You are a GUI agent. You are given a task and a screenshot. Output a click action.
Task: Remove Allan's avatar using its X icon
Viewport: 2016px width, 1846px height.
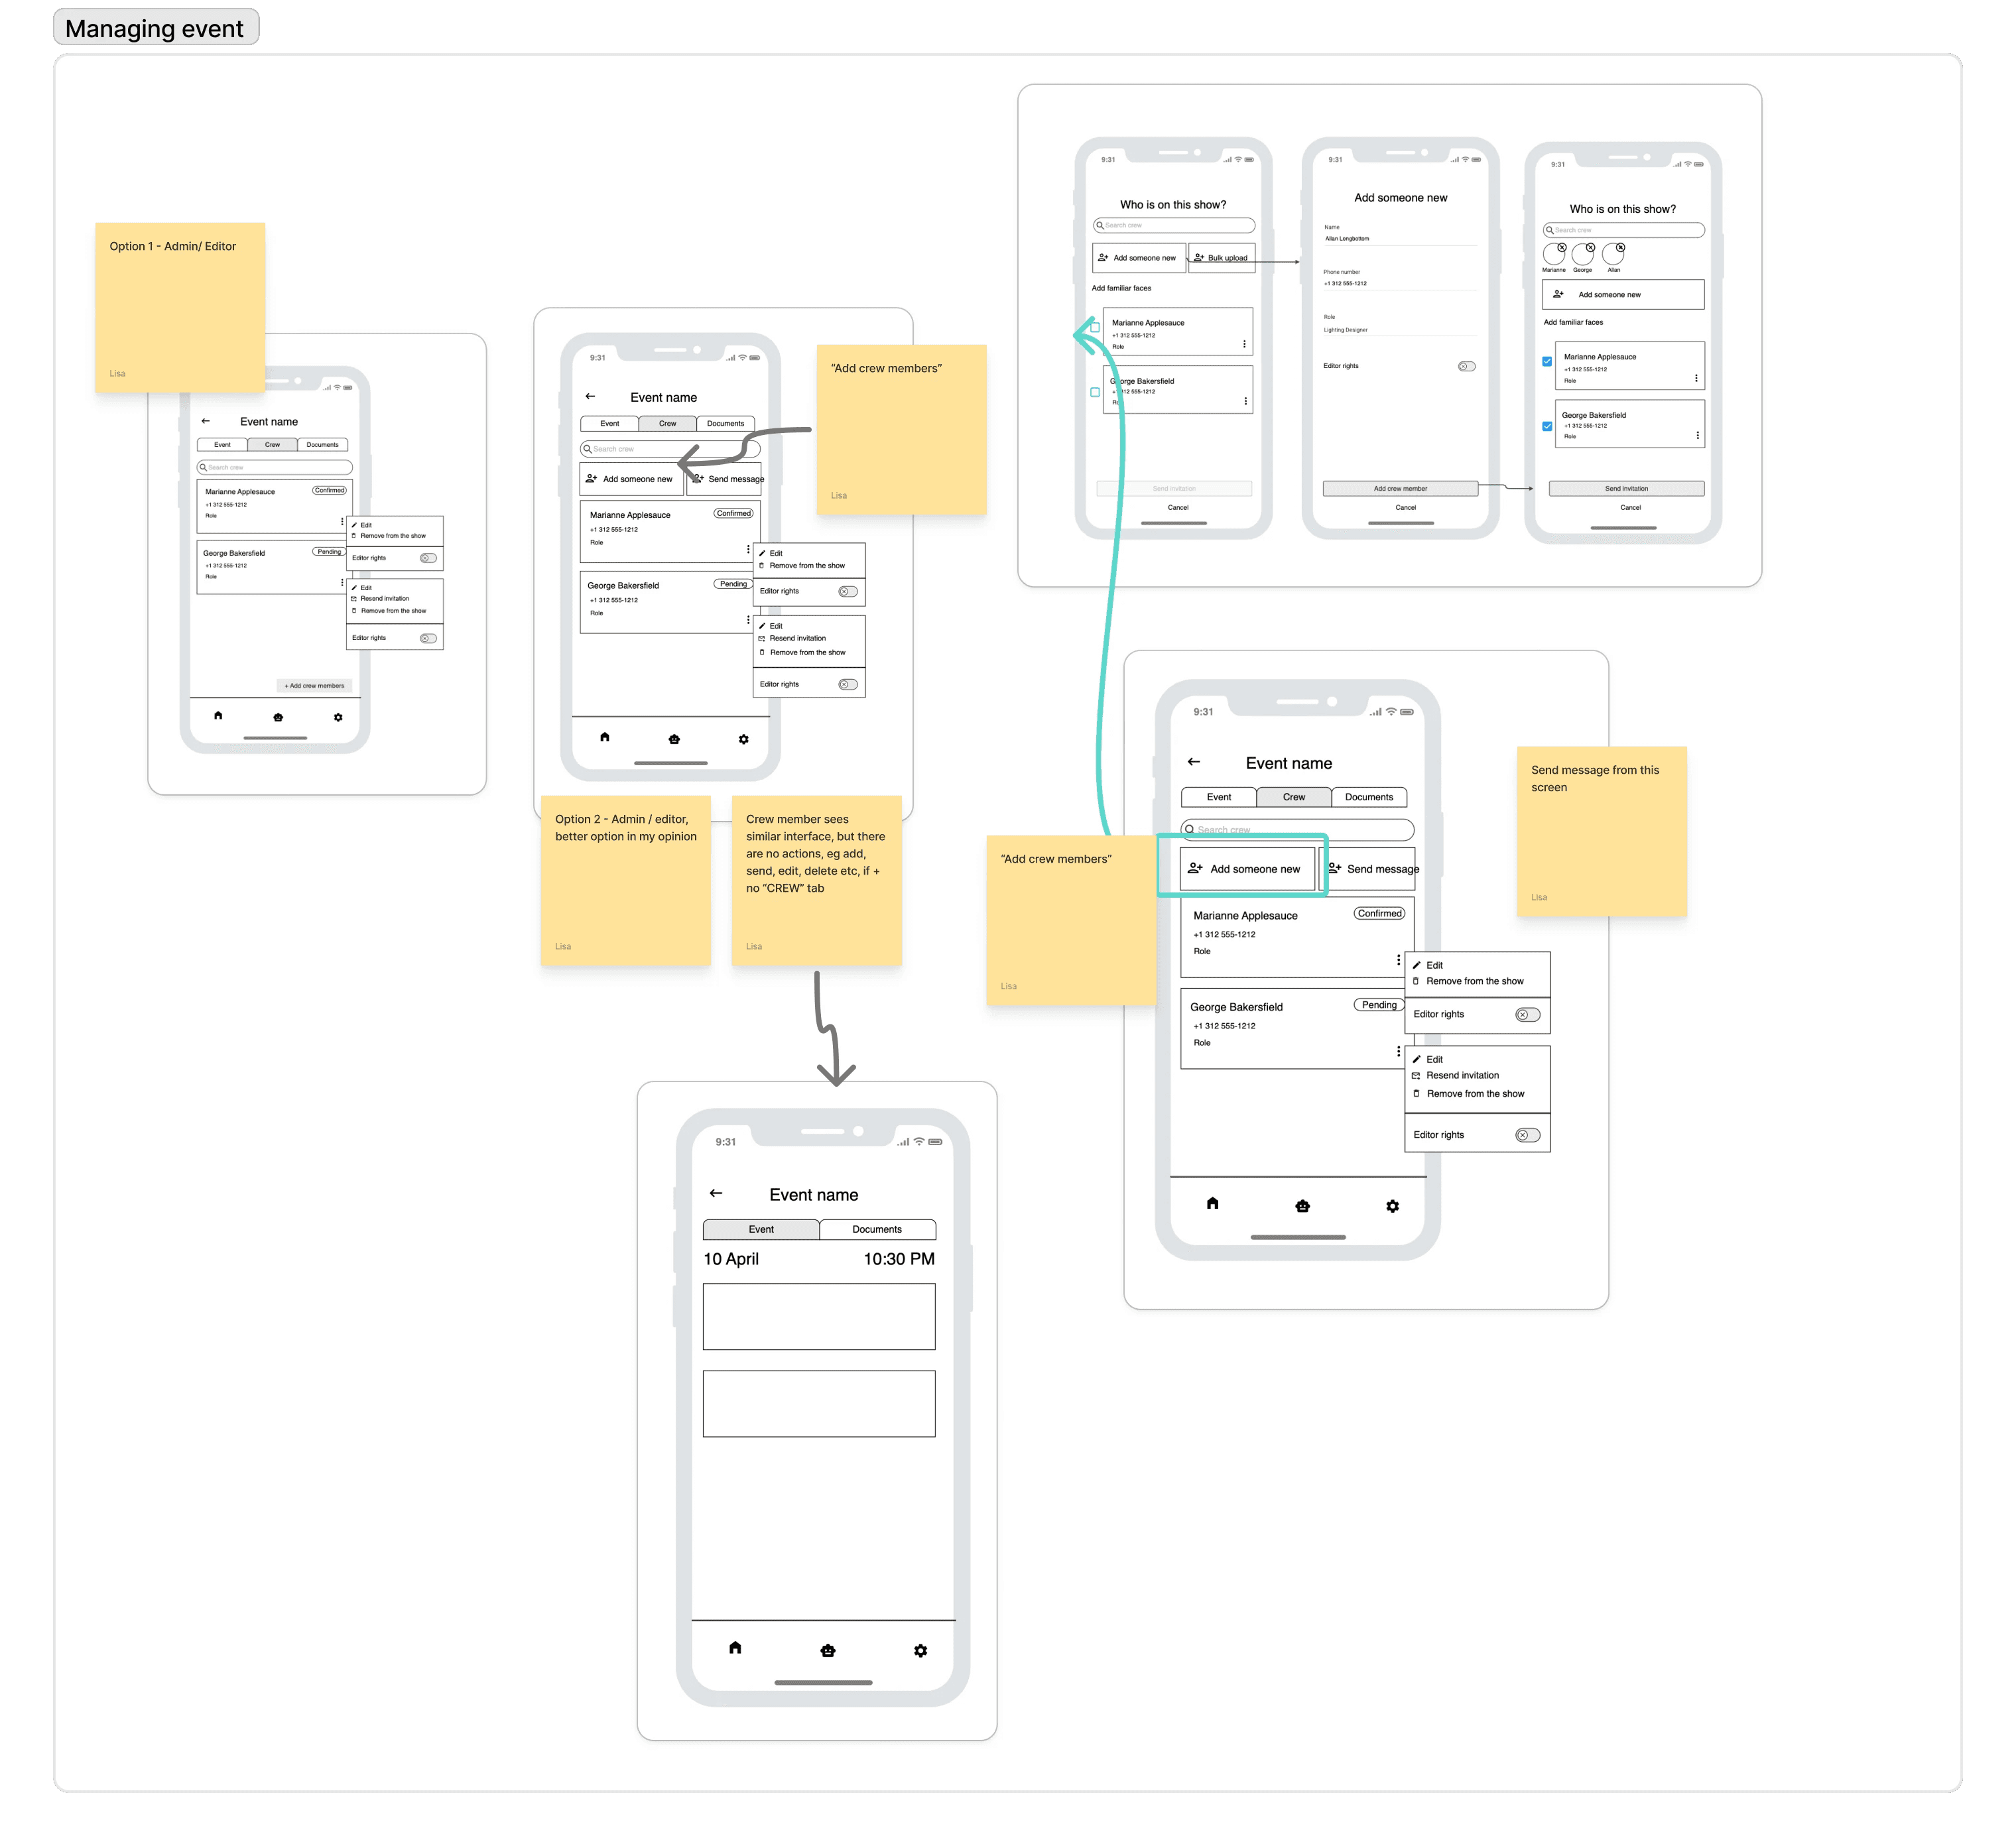point(1620,247)
